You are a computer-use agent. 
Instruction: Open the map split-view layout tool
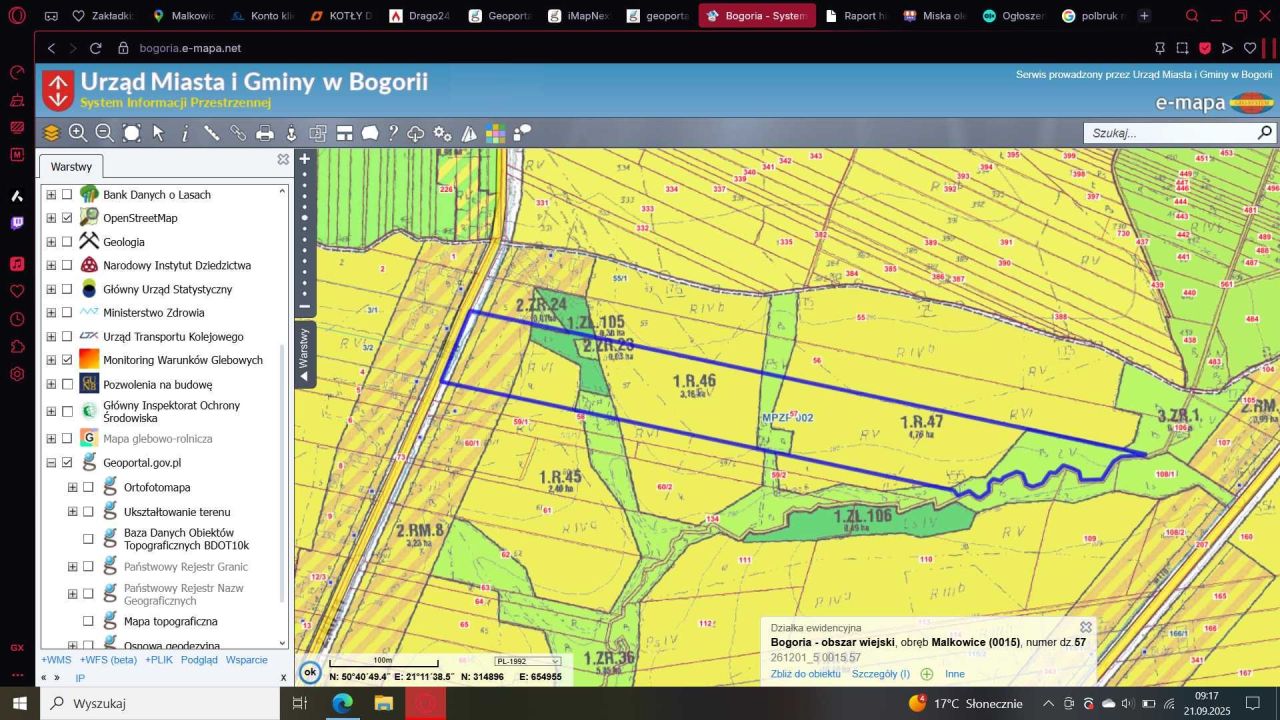coord(344,133)
